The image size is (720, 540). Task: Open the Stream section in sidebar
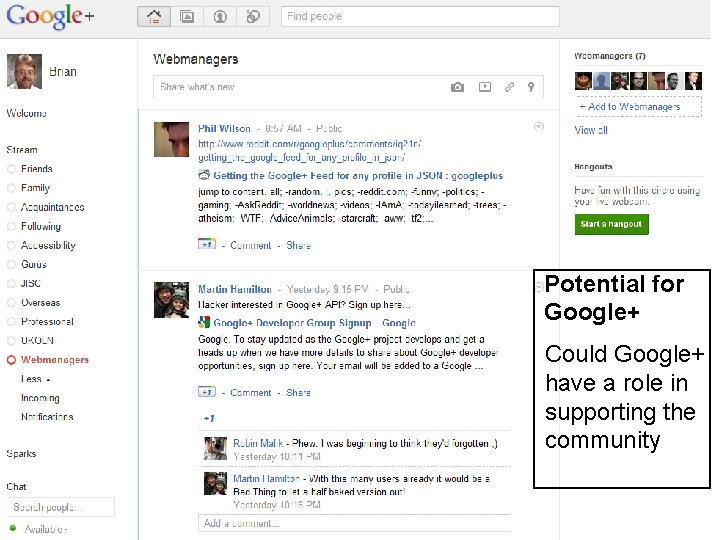pyautogui.click(x=22, y=150)
